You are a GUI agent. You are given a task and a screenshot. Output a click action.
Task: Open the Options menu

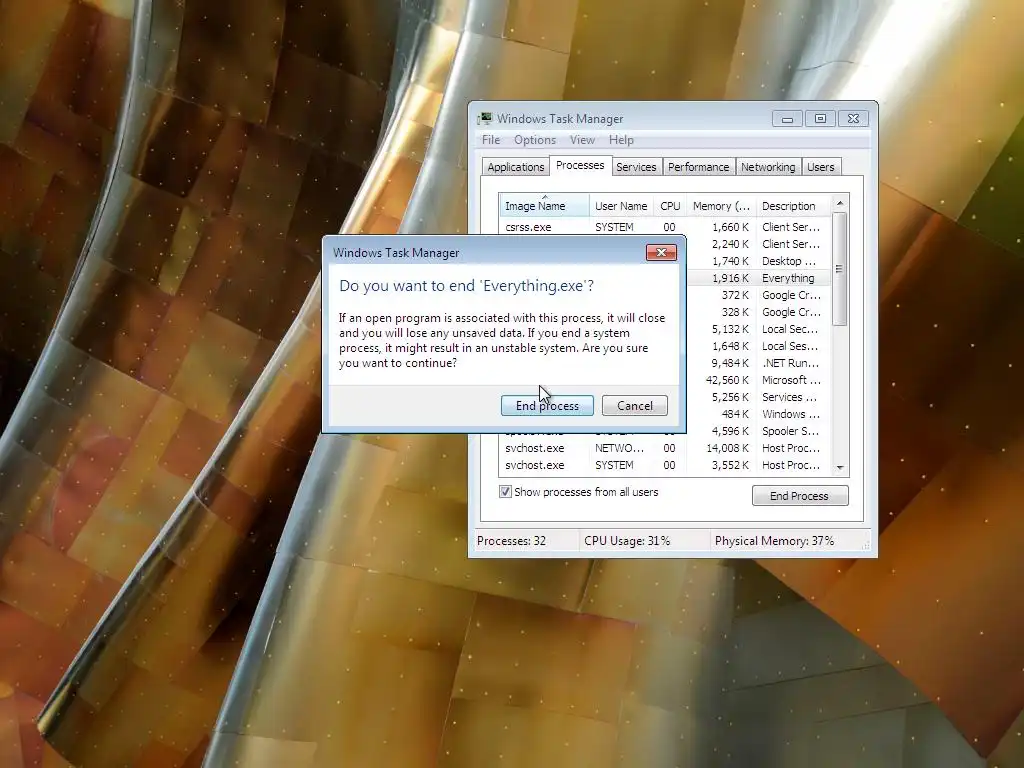[534, 140]
